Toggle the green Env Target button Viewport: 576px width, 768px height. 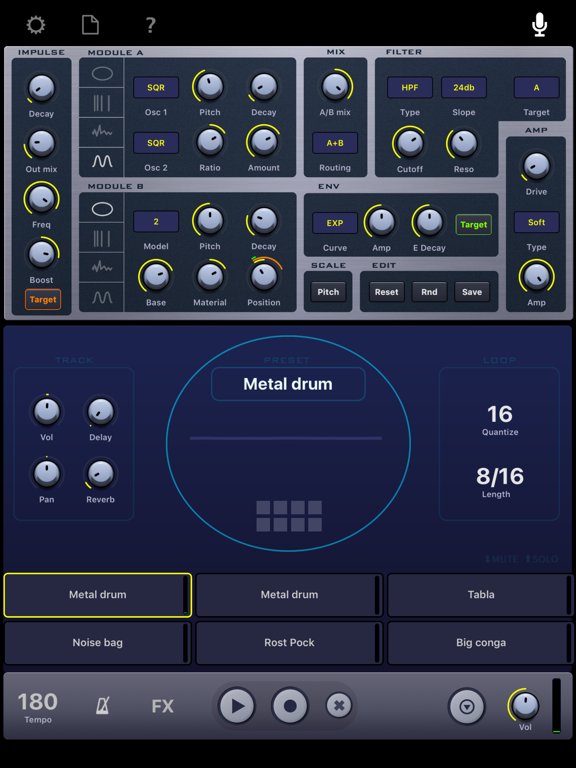474,224
